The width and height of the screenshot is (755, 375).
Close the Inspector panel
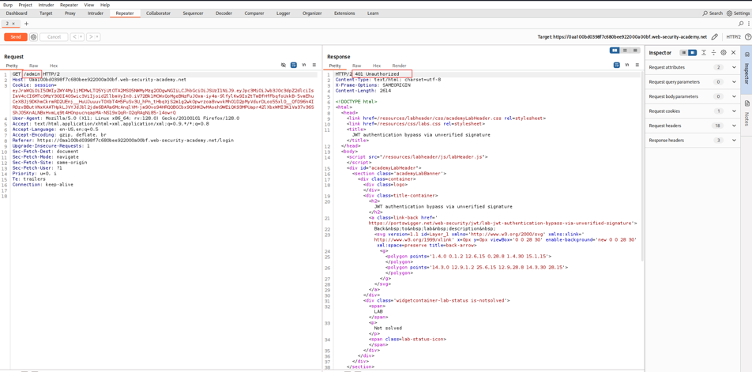(x=733, y=52)
